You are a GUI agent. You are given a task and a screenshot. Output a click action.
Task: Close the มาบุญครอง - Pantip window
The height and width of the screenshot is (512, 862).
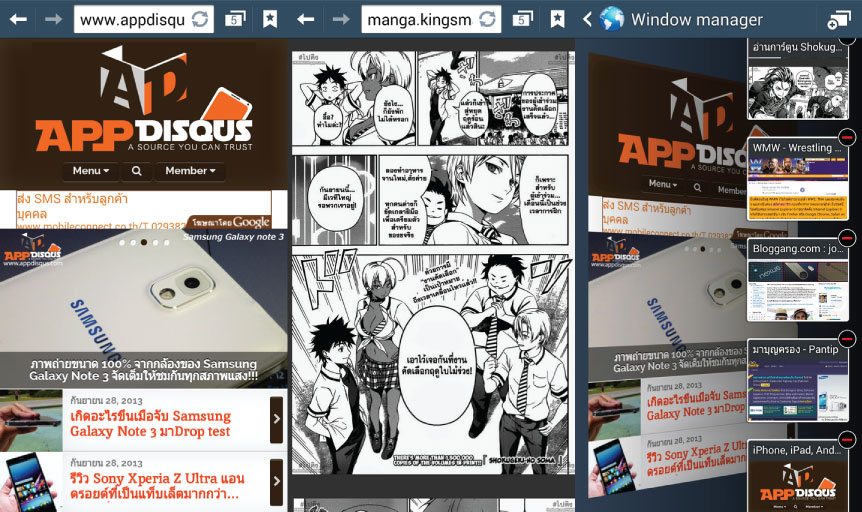[847, 339]
